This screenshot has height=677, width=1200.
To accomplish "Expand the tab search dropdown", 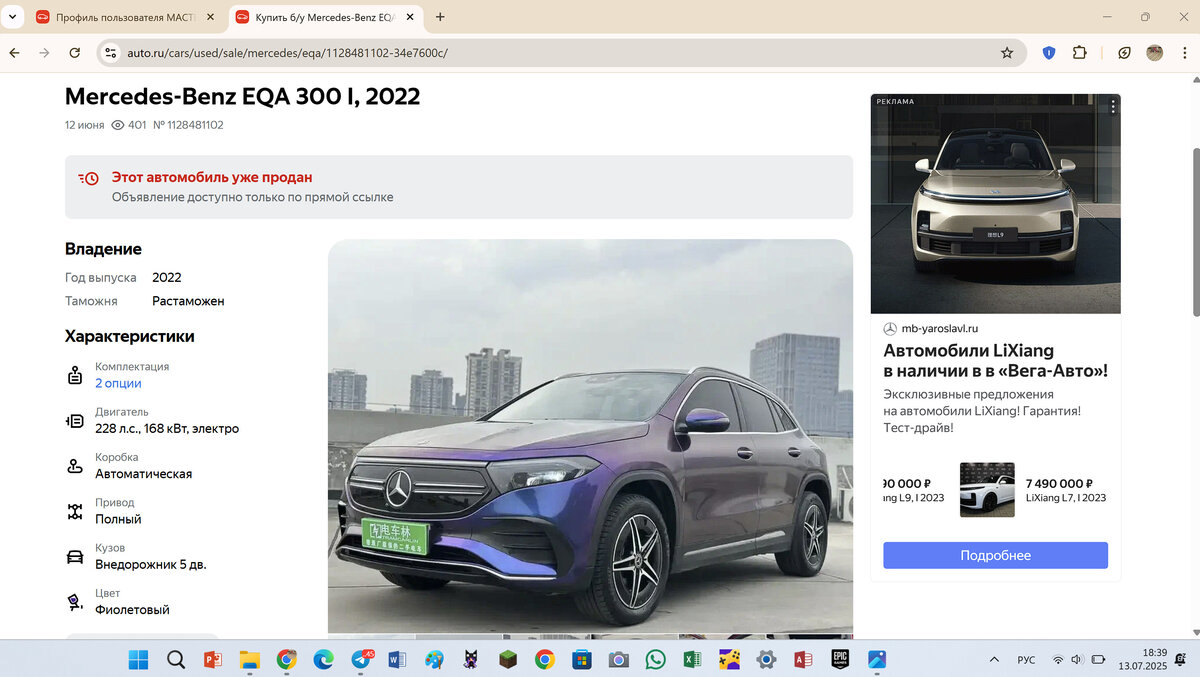I will pos(11,17).
